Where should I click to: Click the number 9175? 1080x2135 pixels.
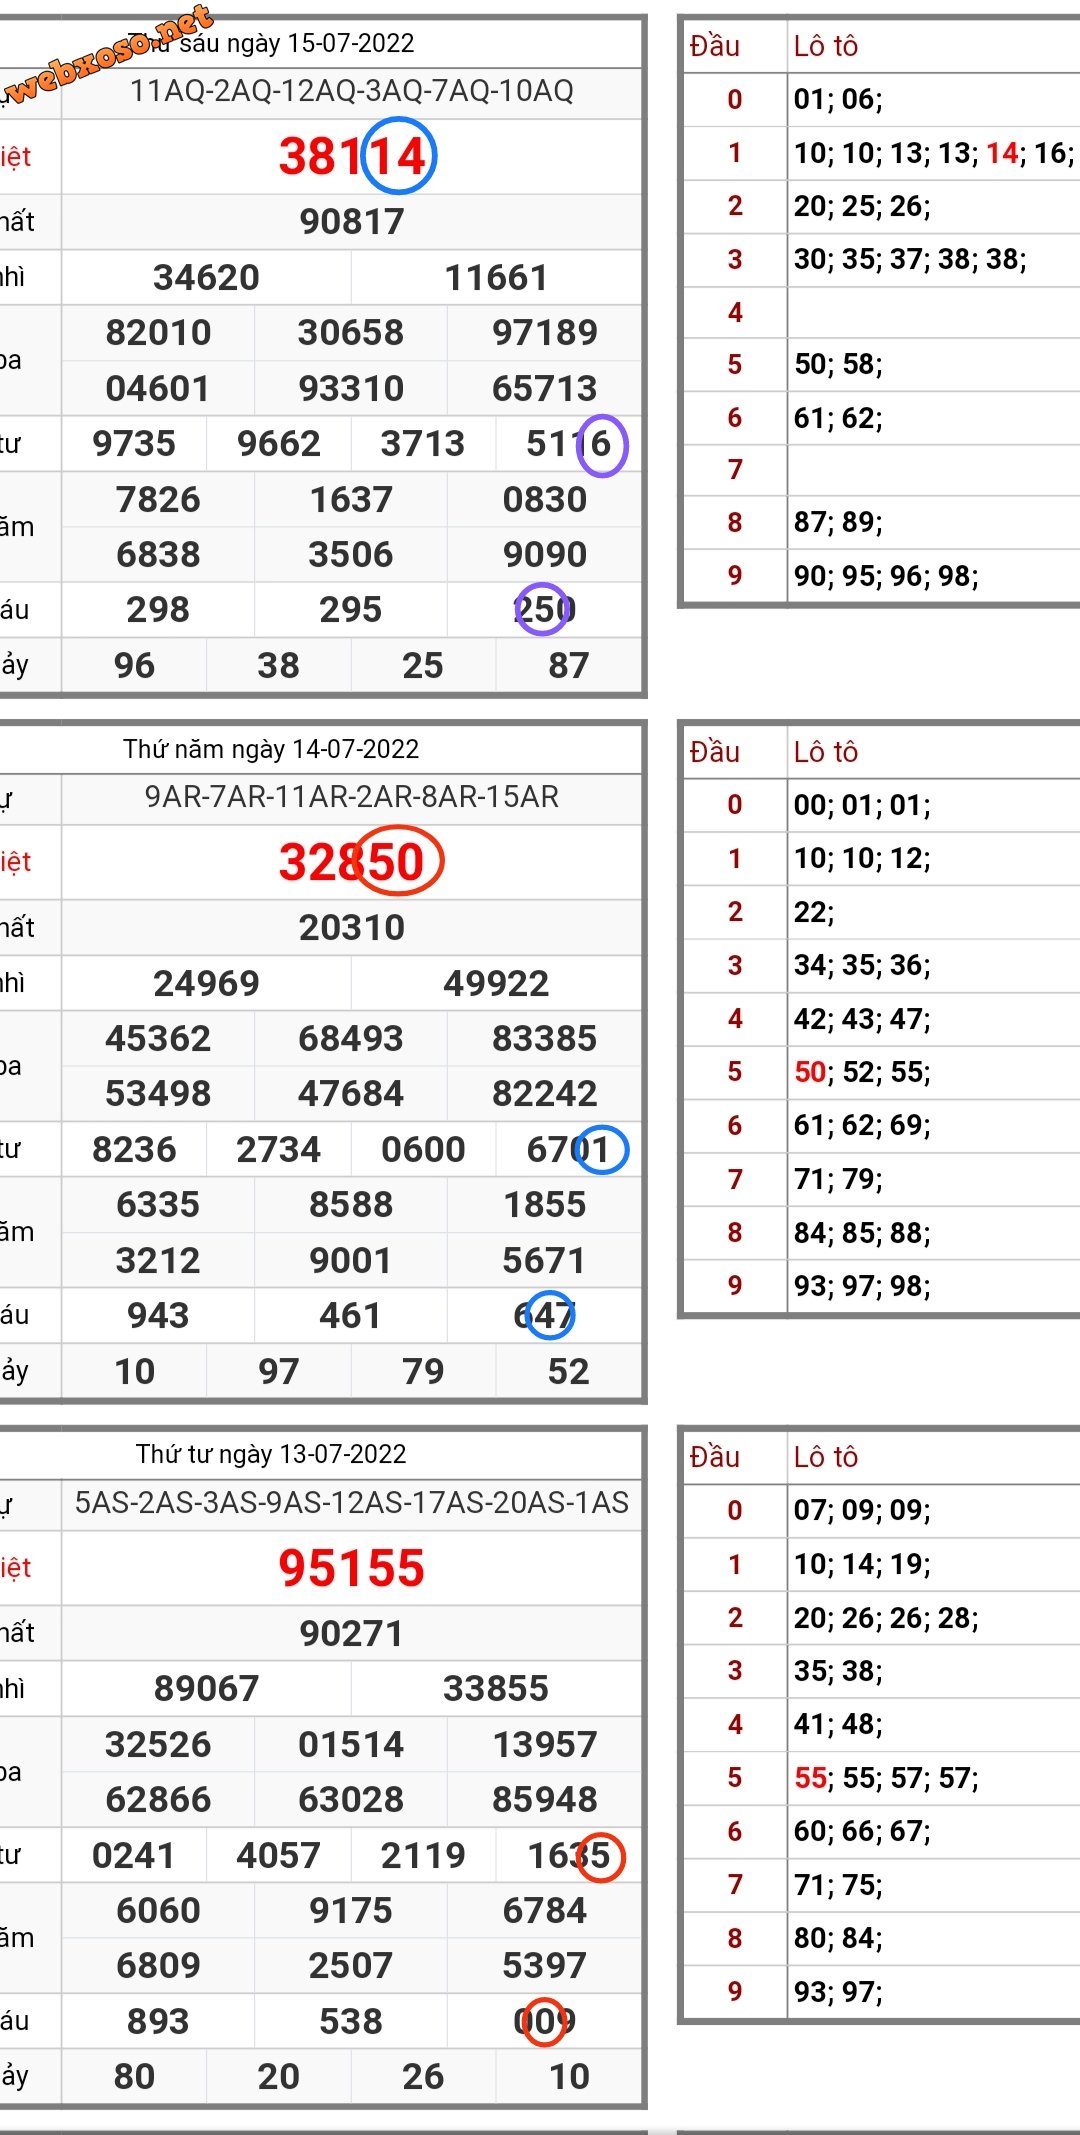(351, 1911)
